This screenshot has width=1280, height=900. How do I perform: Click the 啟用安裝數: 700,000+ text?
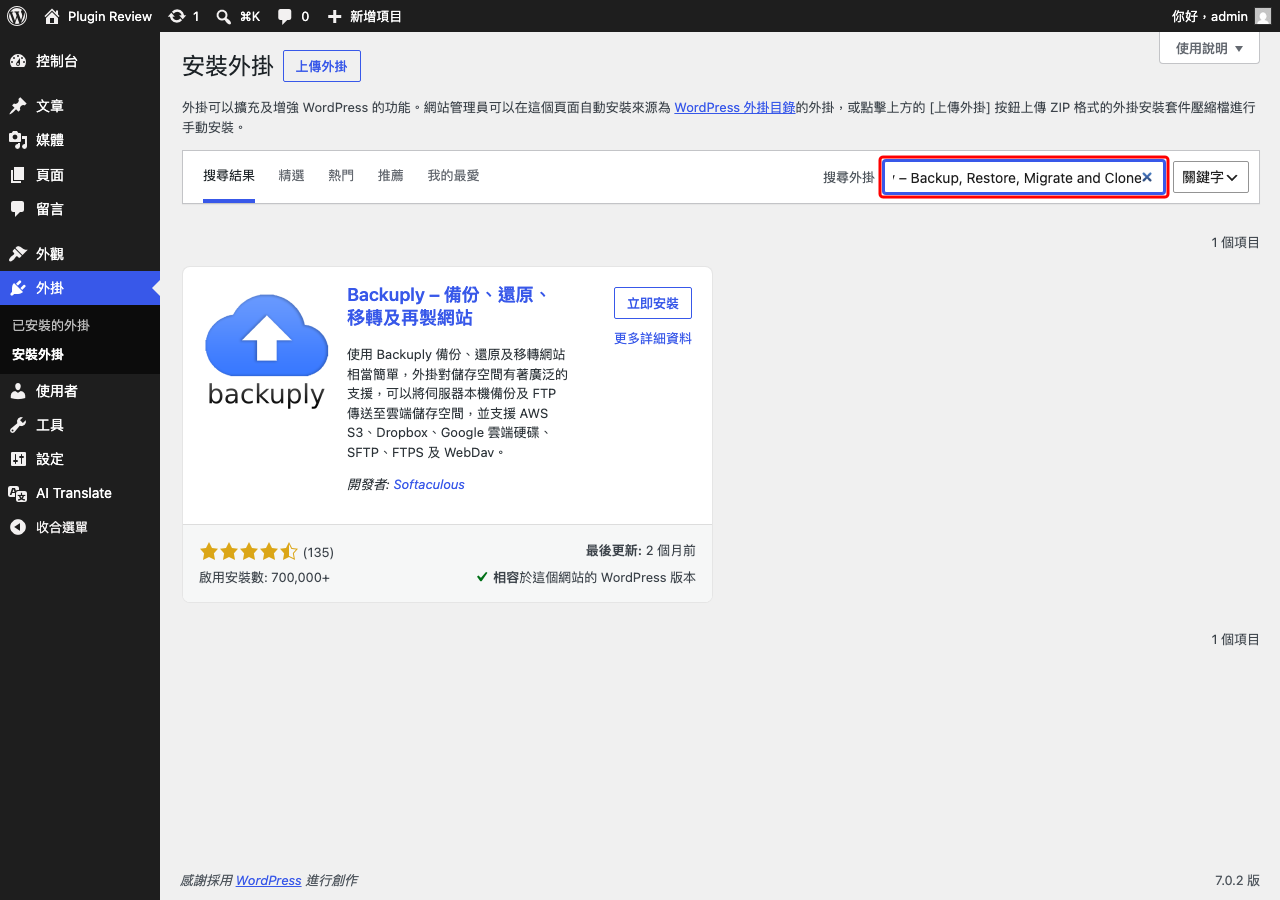pyautogui.click(x=265, y=578)
